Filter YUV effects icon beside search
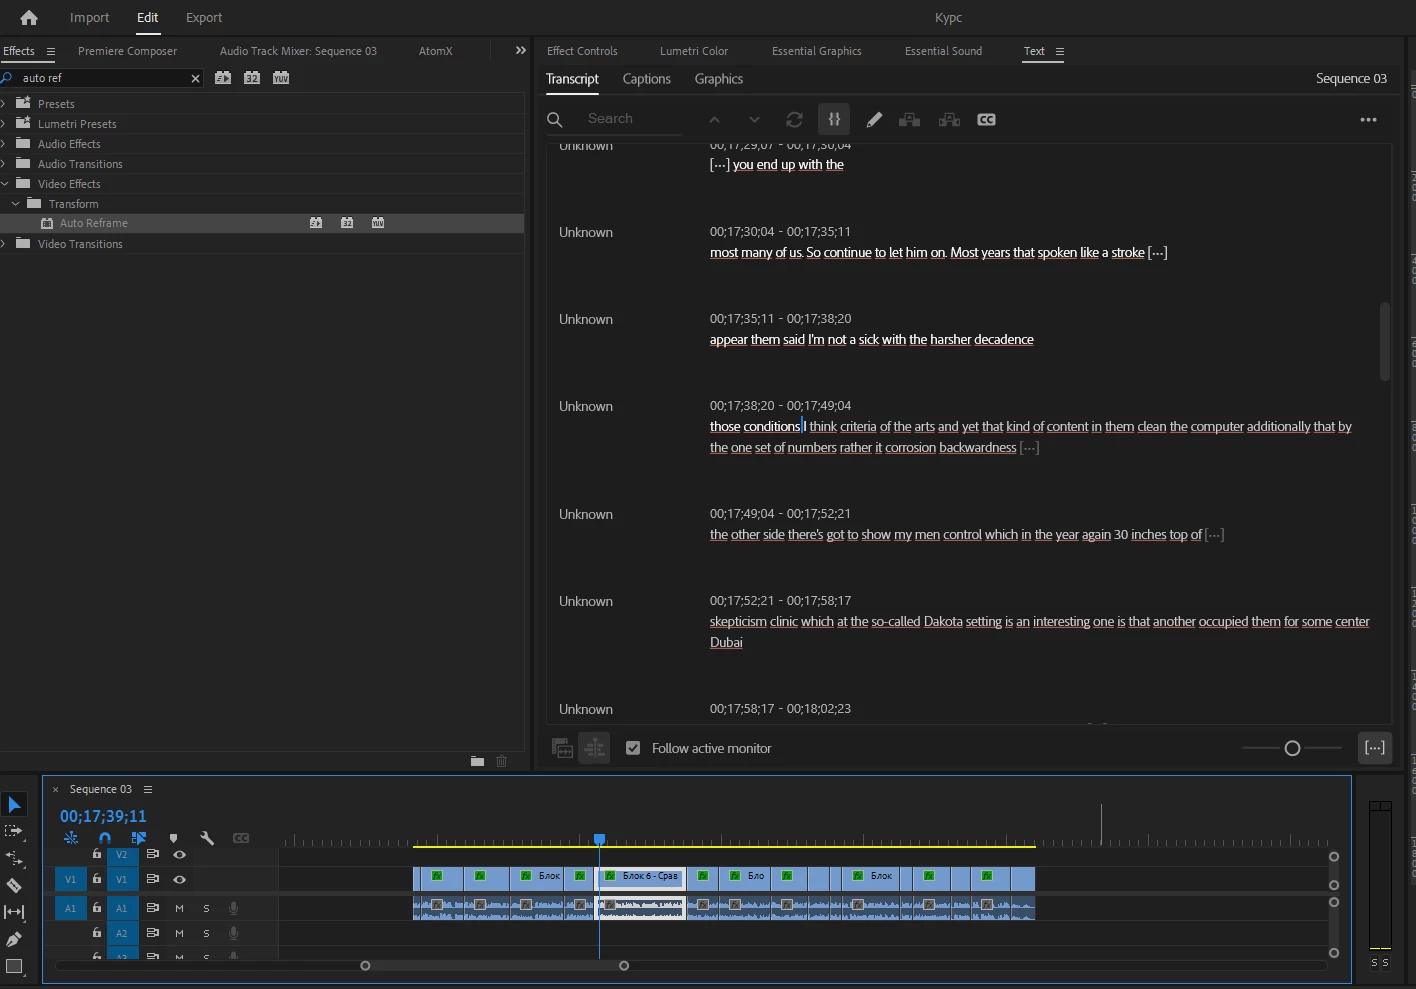This screenshot has height=989, width=1416. [x=281, y=77]
